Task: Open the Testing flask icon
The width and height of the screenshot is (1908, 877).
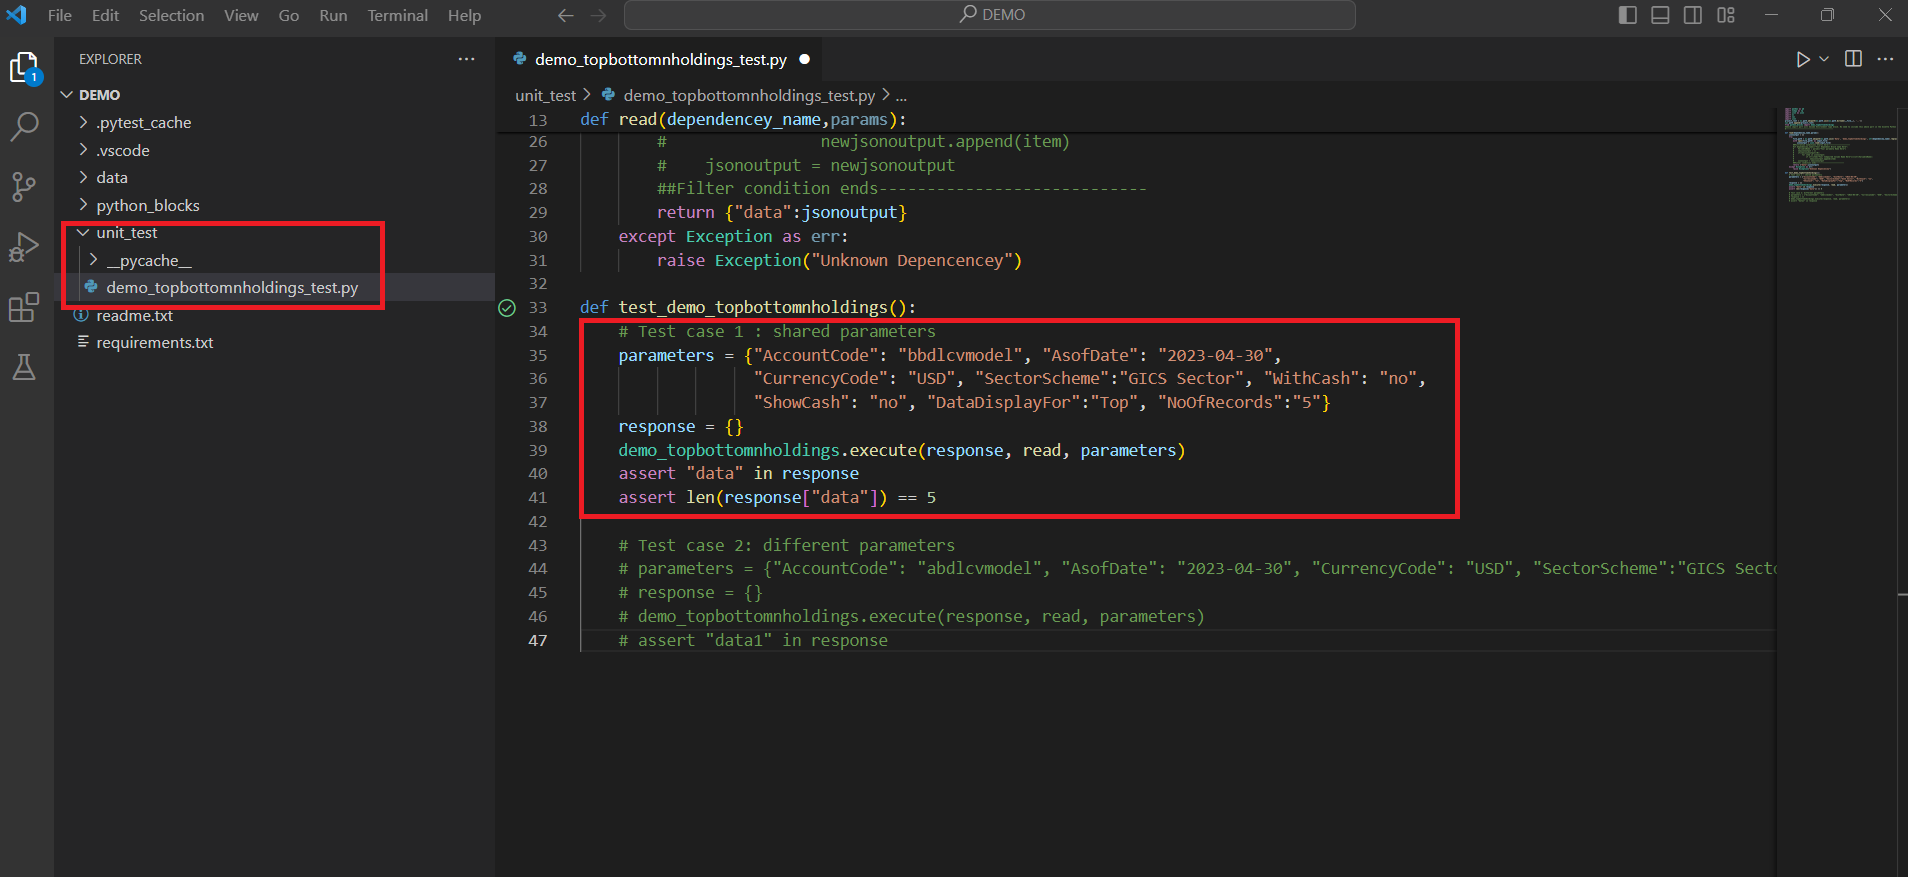Action: click(24, 367)
